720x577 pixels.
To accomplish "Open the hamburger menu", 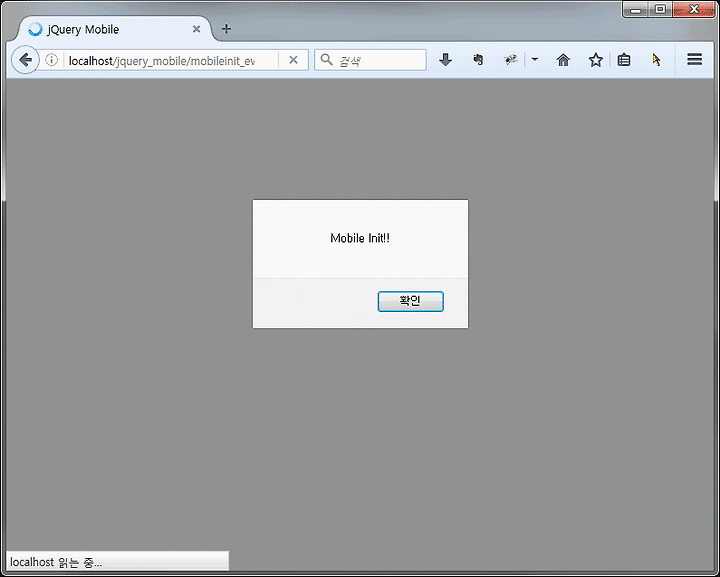I will pos(694,59).
